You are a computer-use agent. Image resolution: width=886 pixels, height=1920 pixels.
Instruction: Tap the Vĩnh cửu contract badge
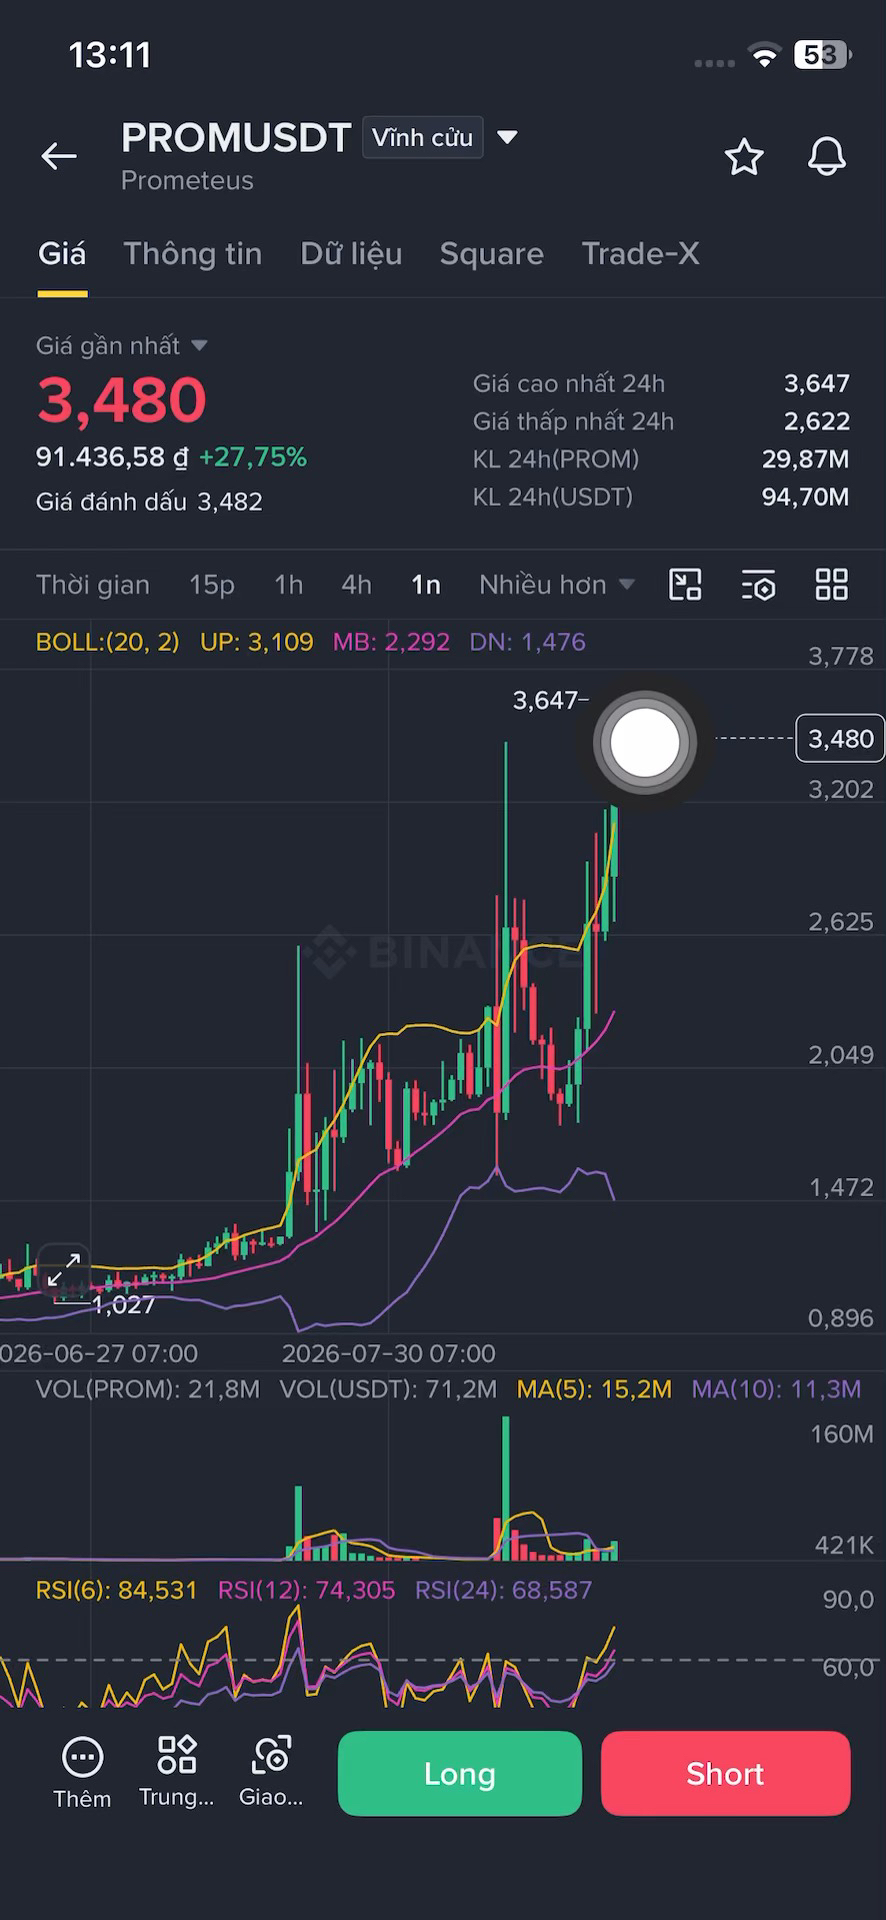pyautogui.click(x=422, y=138)
